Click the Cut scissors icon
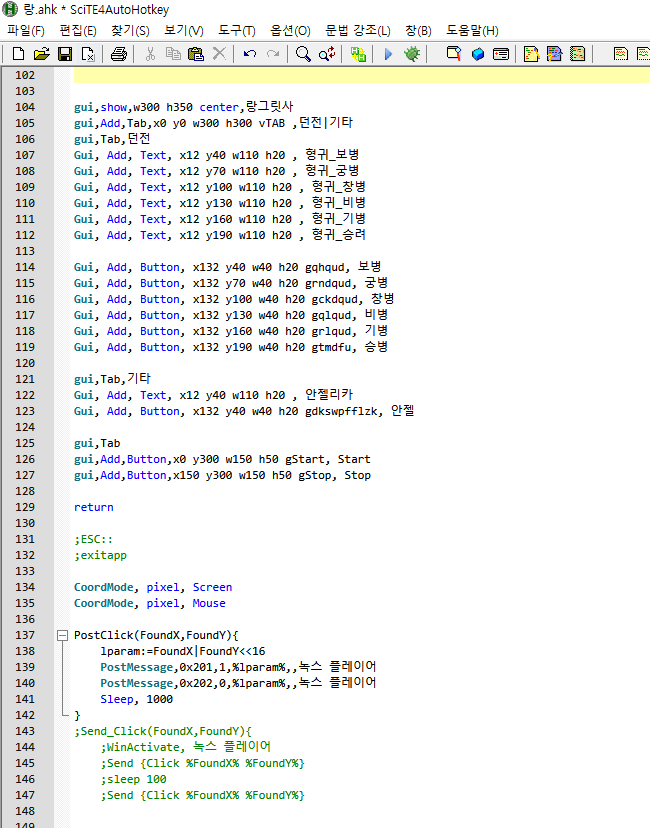Screen dimensions: 650x828 150,54
